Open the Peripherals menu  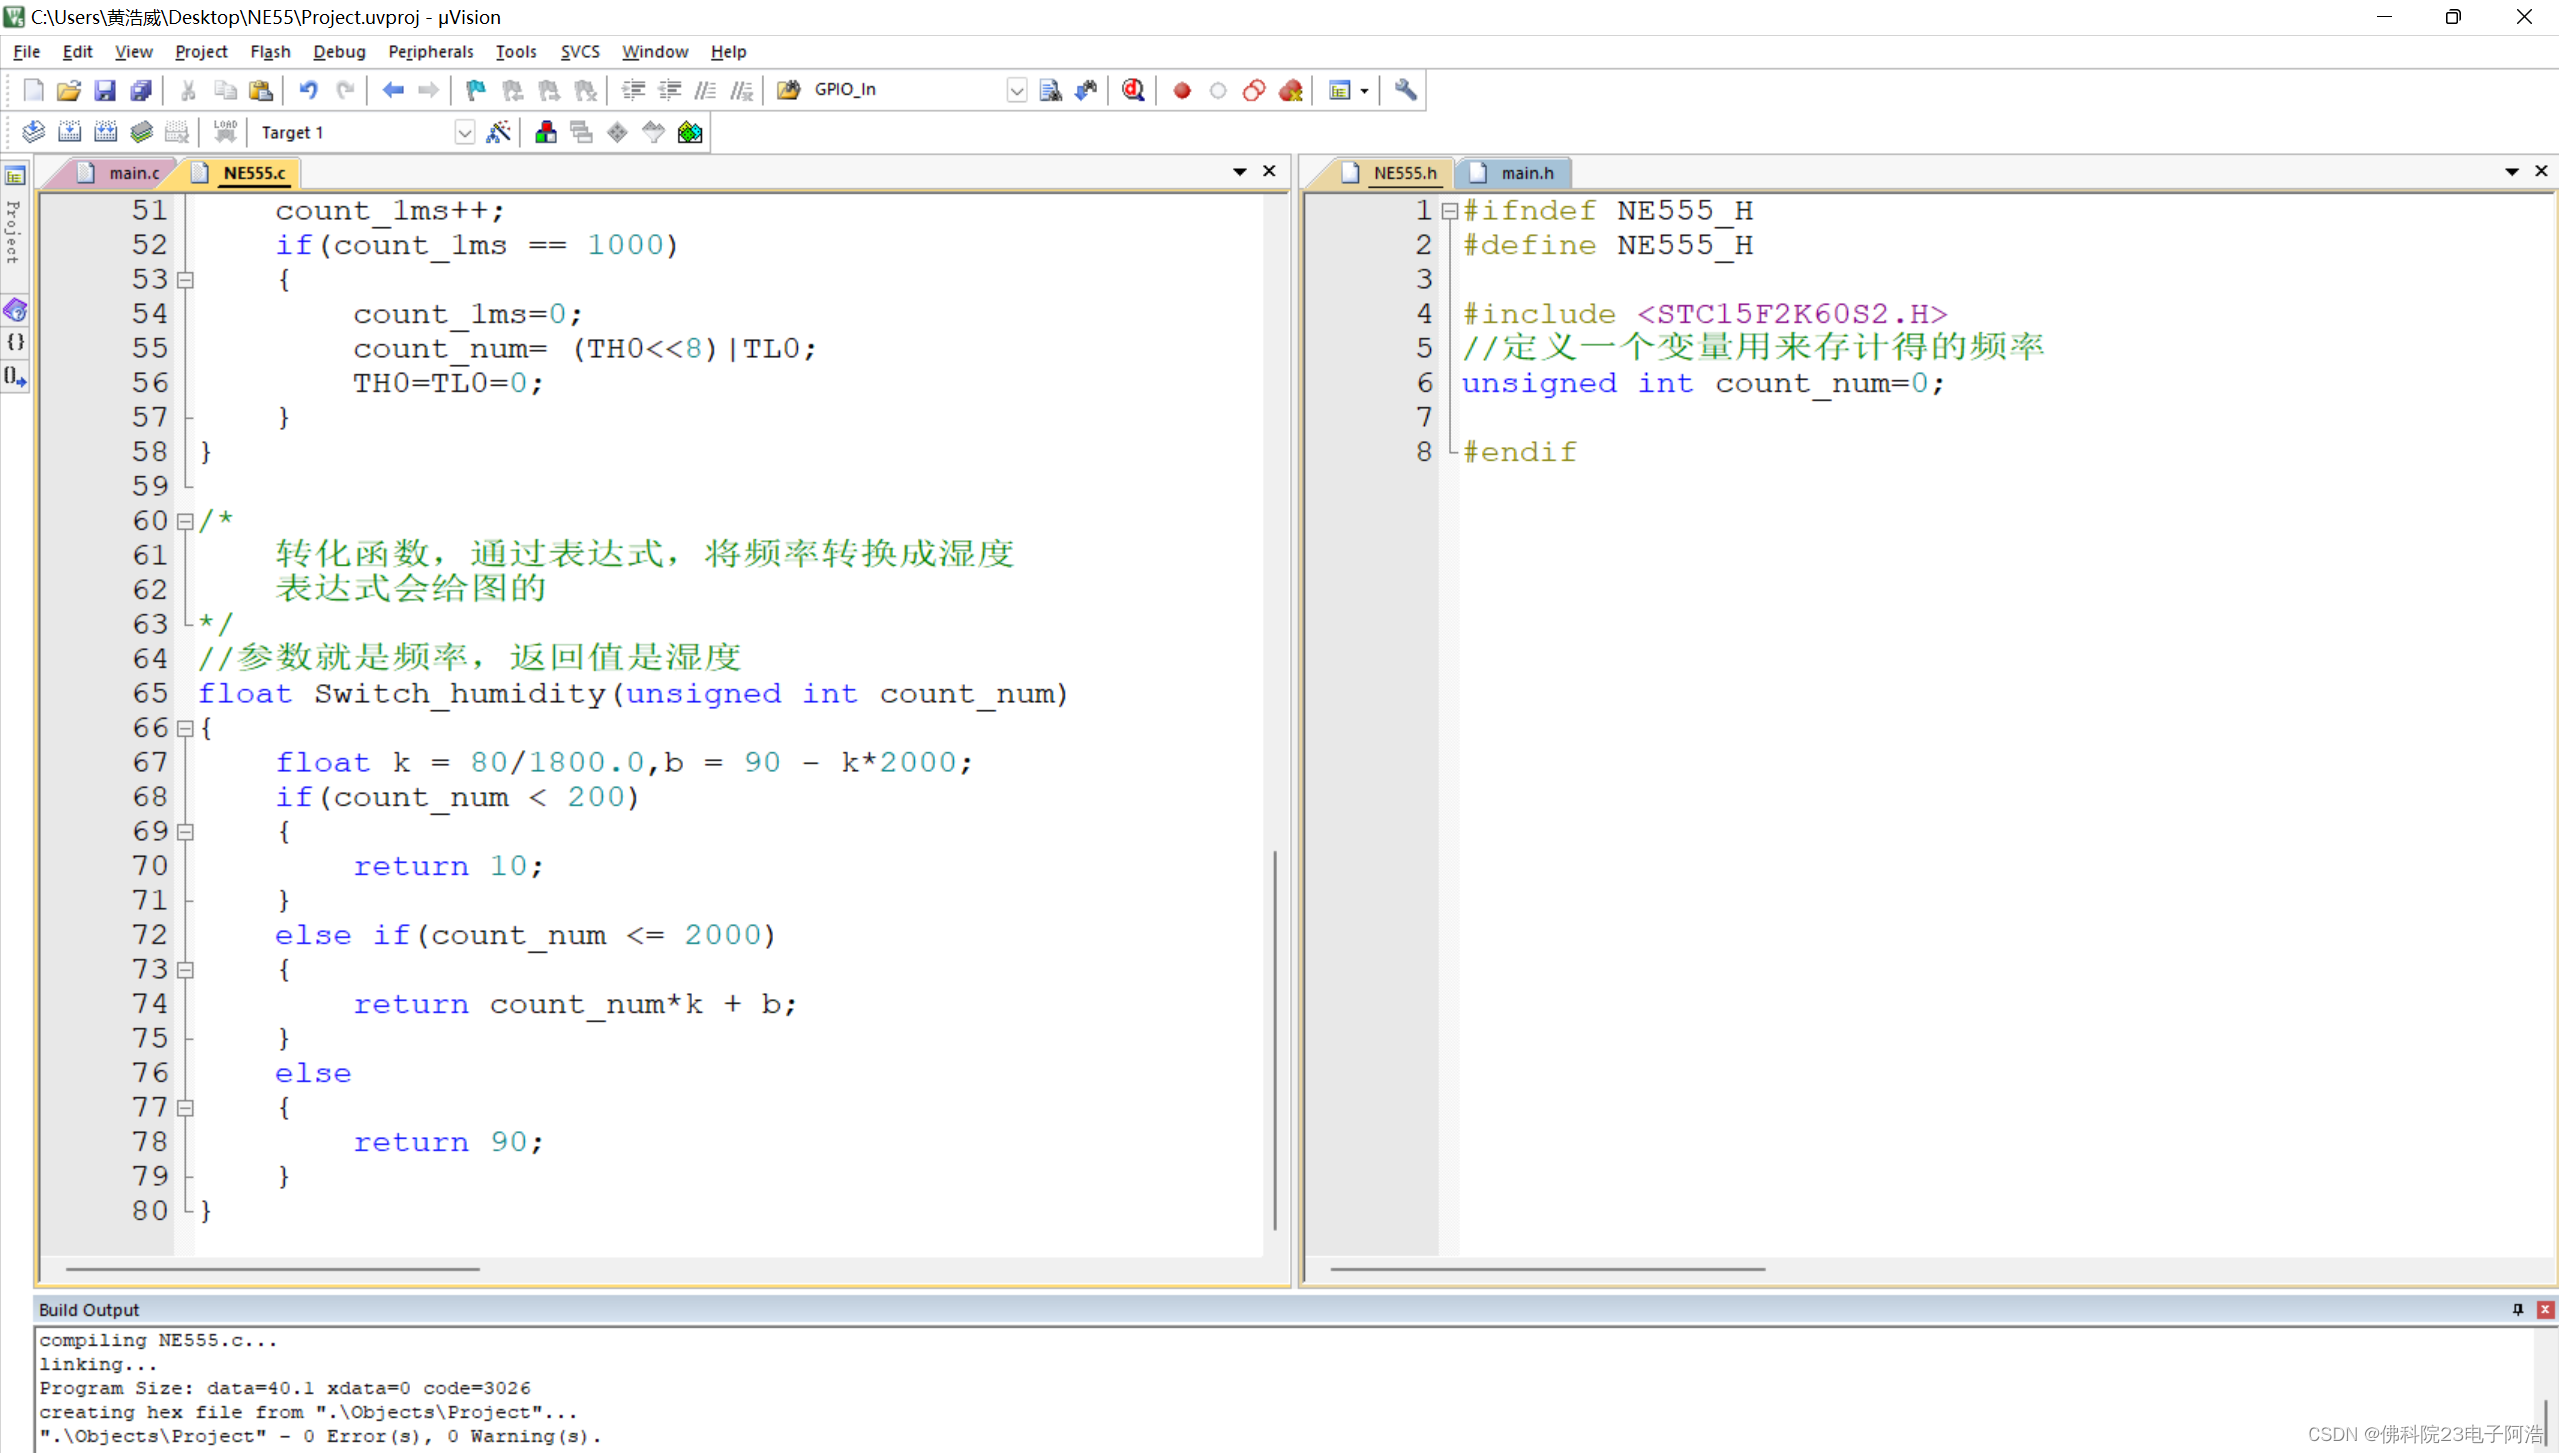coord(430,52)
